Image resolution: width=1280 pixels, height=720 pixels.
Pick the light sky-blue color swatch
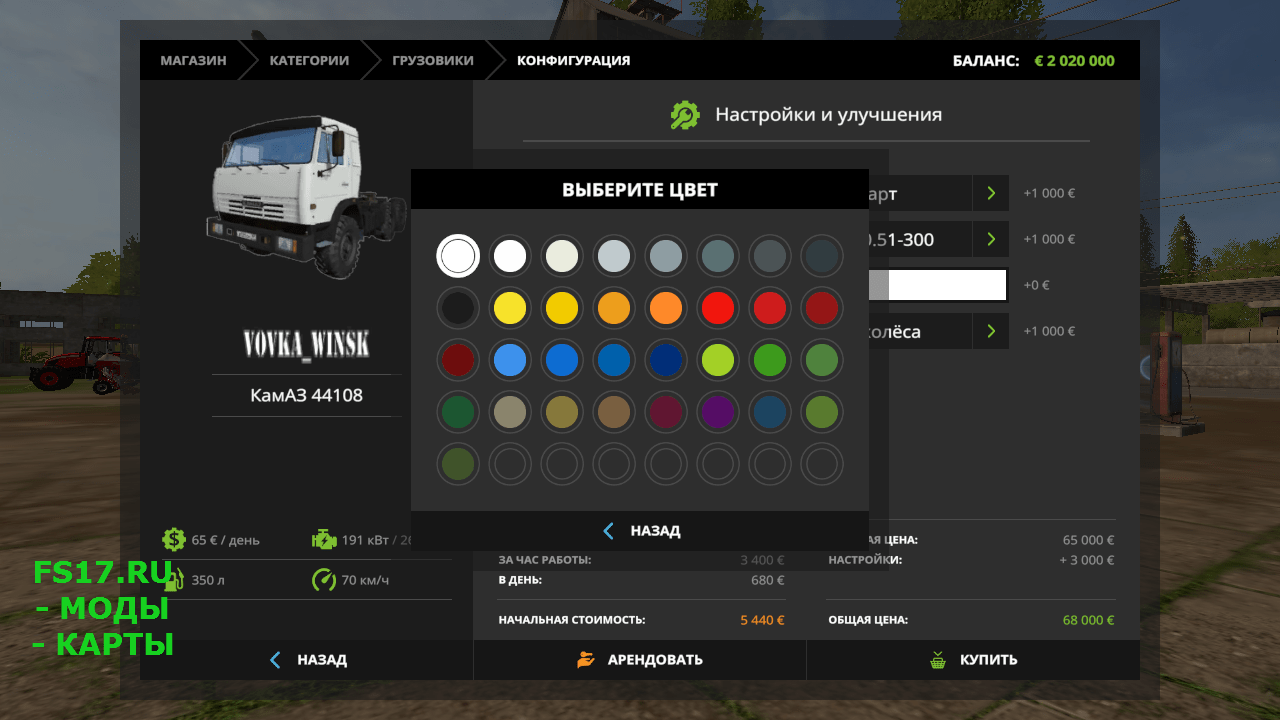click(x=510, y=360)
